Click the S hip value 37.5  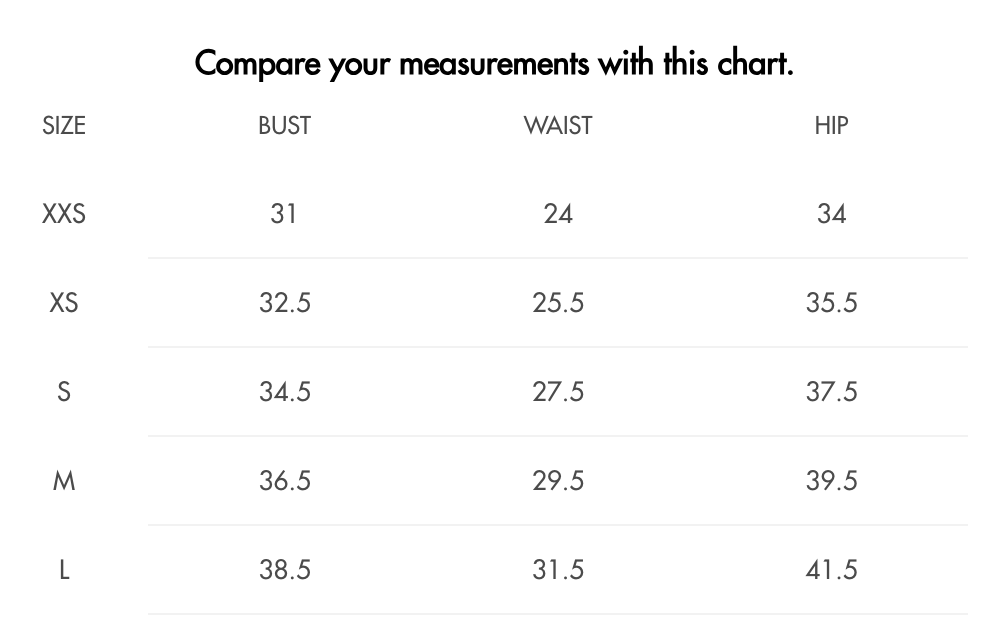[x=831, y=391]
